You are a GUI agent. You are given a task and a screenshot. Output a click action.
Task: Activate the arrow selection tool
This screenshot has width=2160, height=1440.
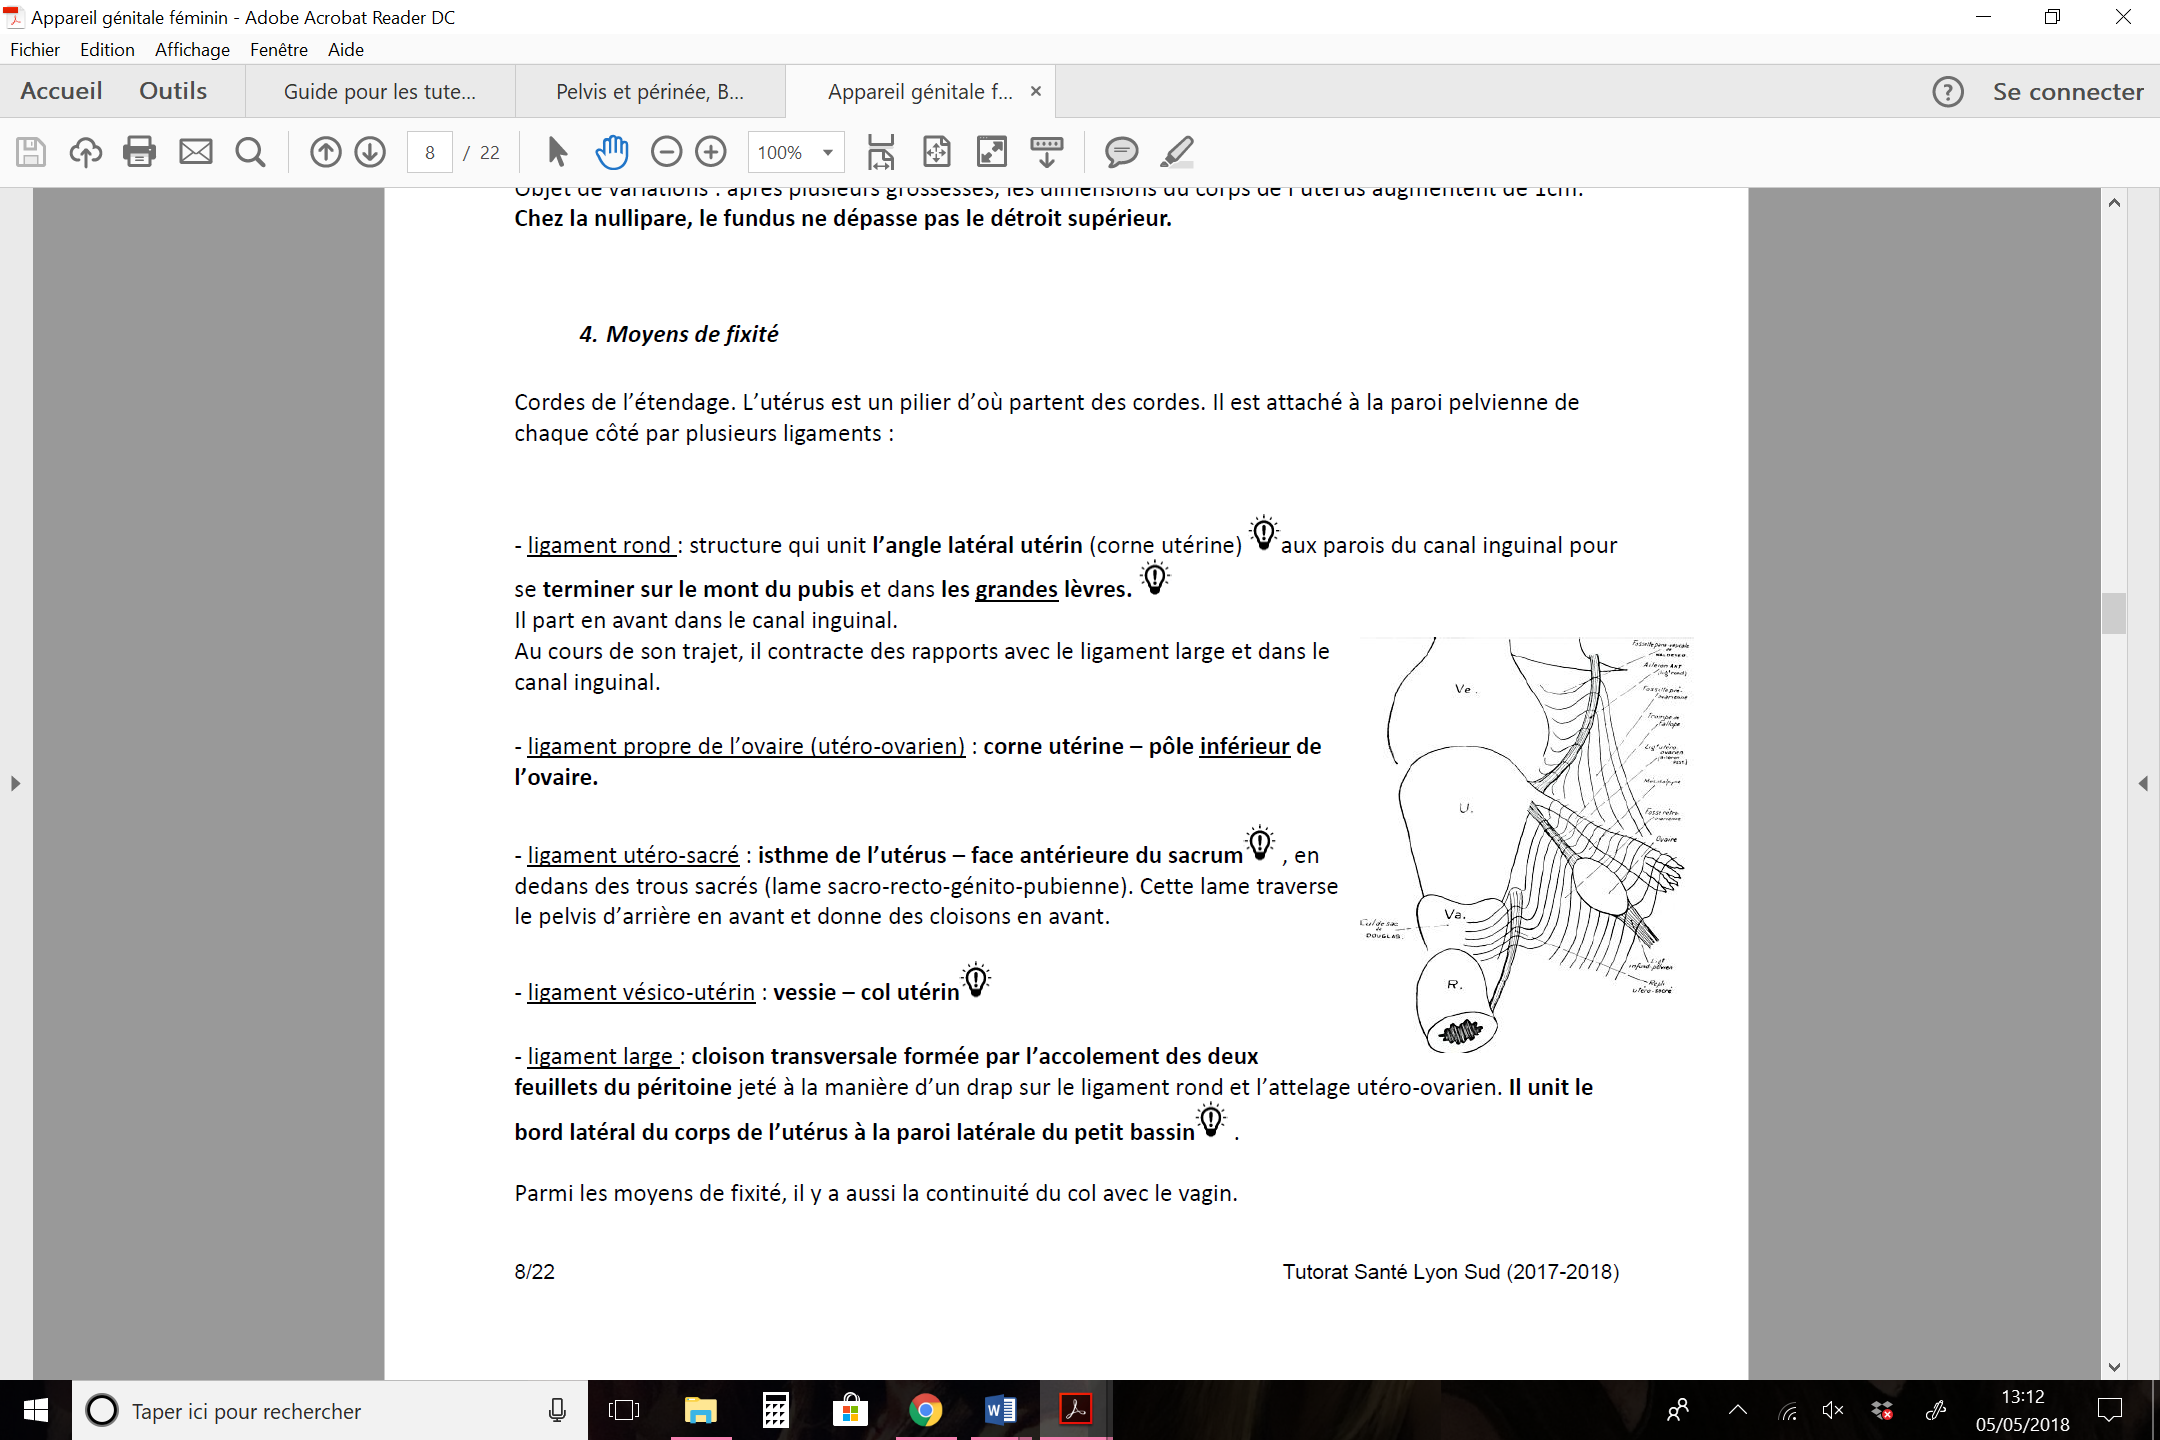coord(557,152)
